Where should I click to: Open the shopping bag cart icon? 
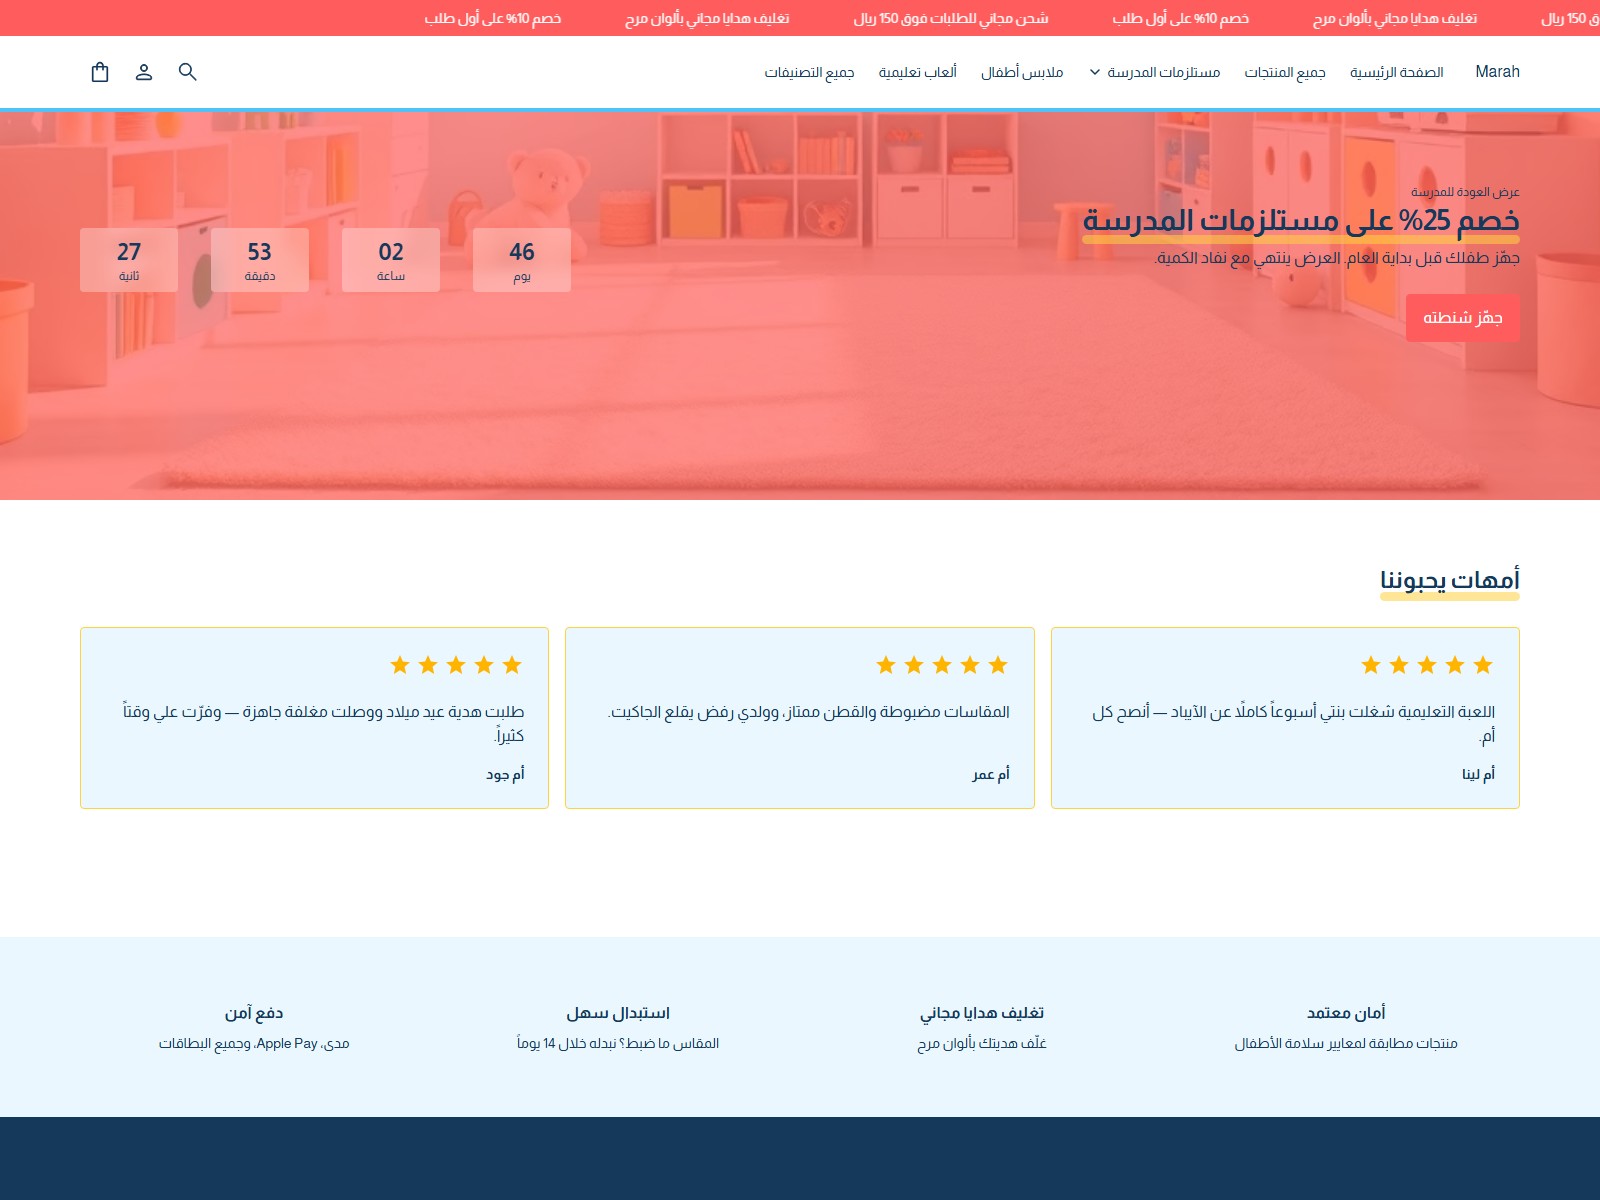100,72
